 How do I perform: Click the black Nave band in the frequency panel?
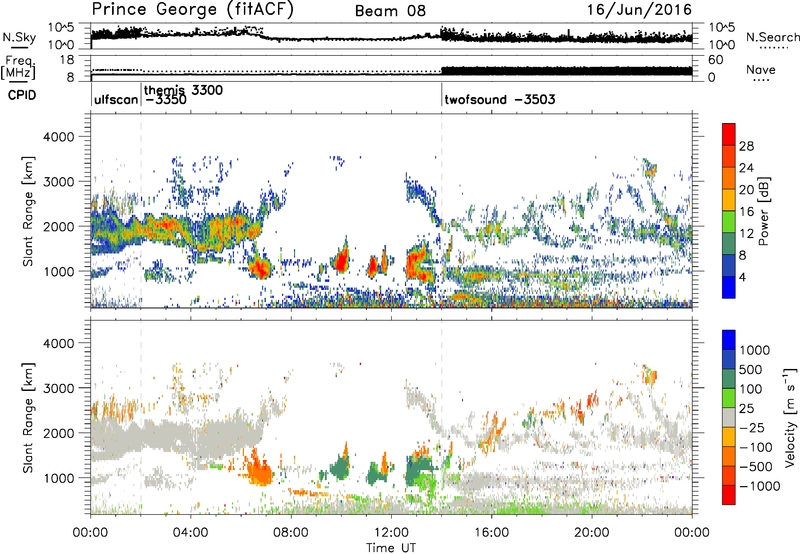click(566, 71)
